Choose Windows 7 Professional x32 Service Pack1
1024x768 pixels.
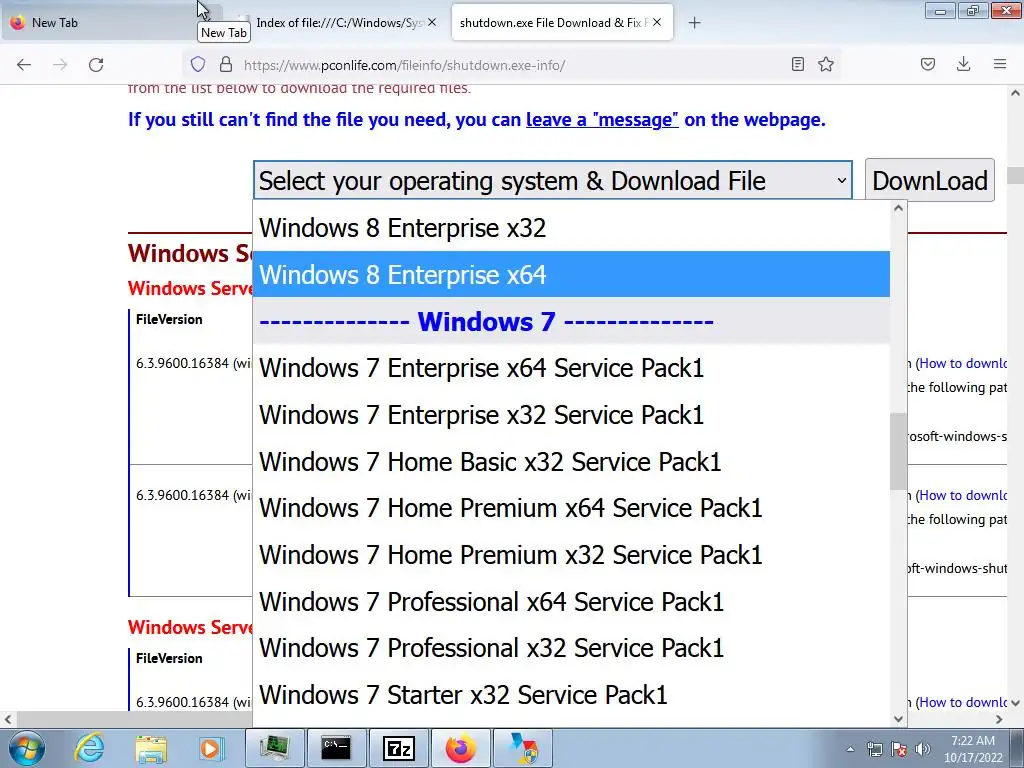(x=571, y=648)
